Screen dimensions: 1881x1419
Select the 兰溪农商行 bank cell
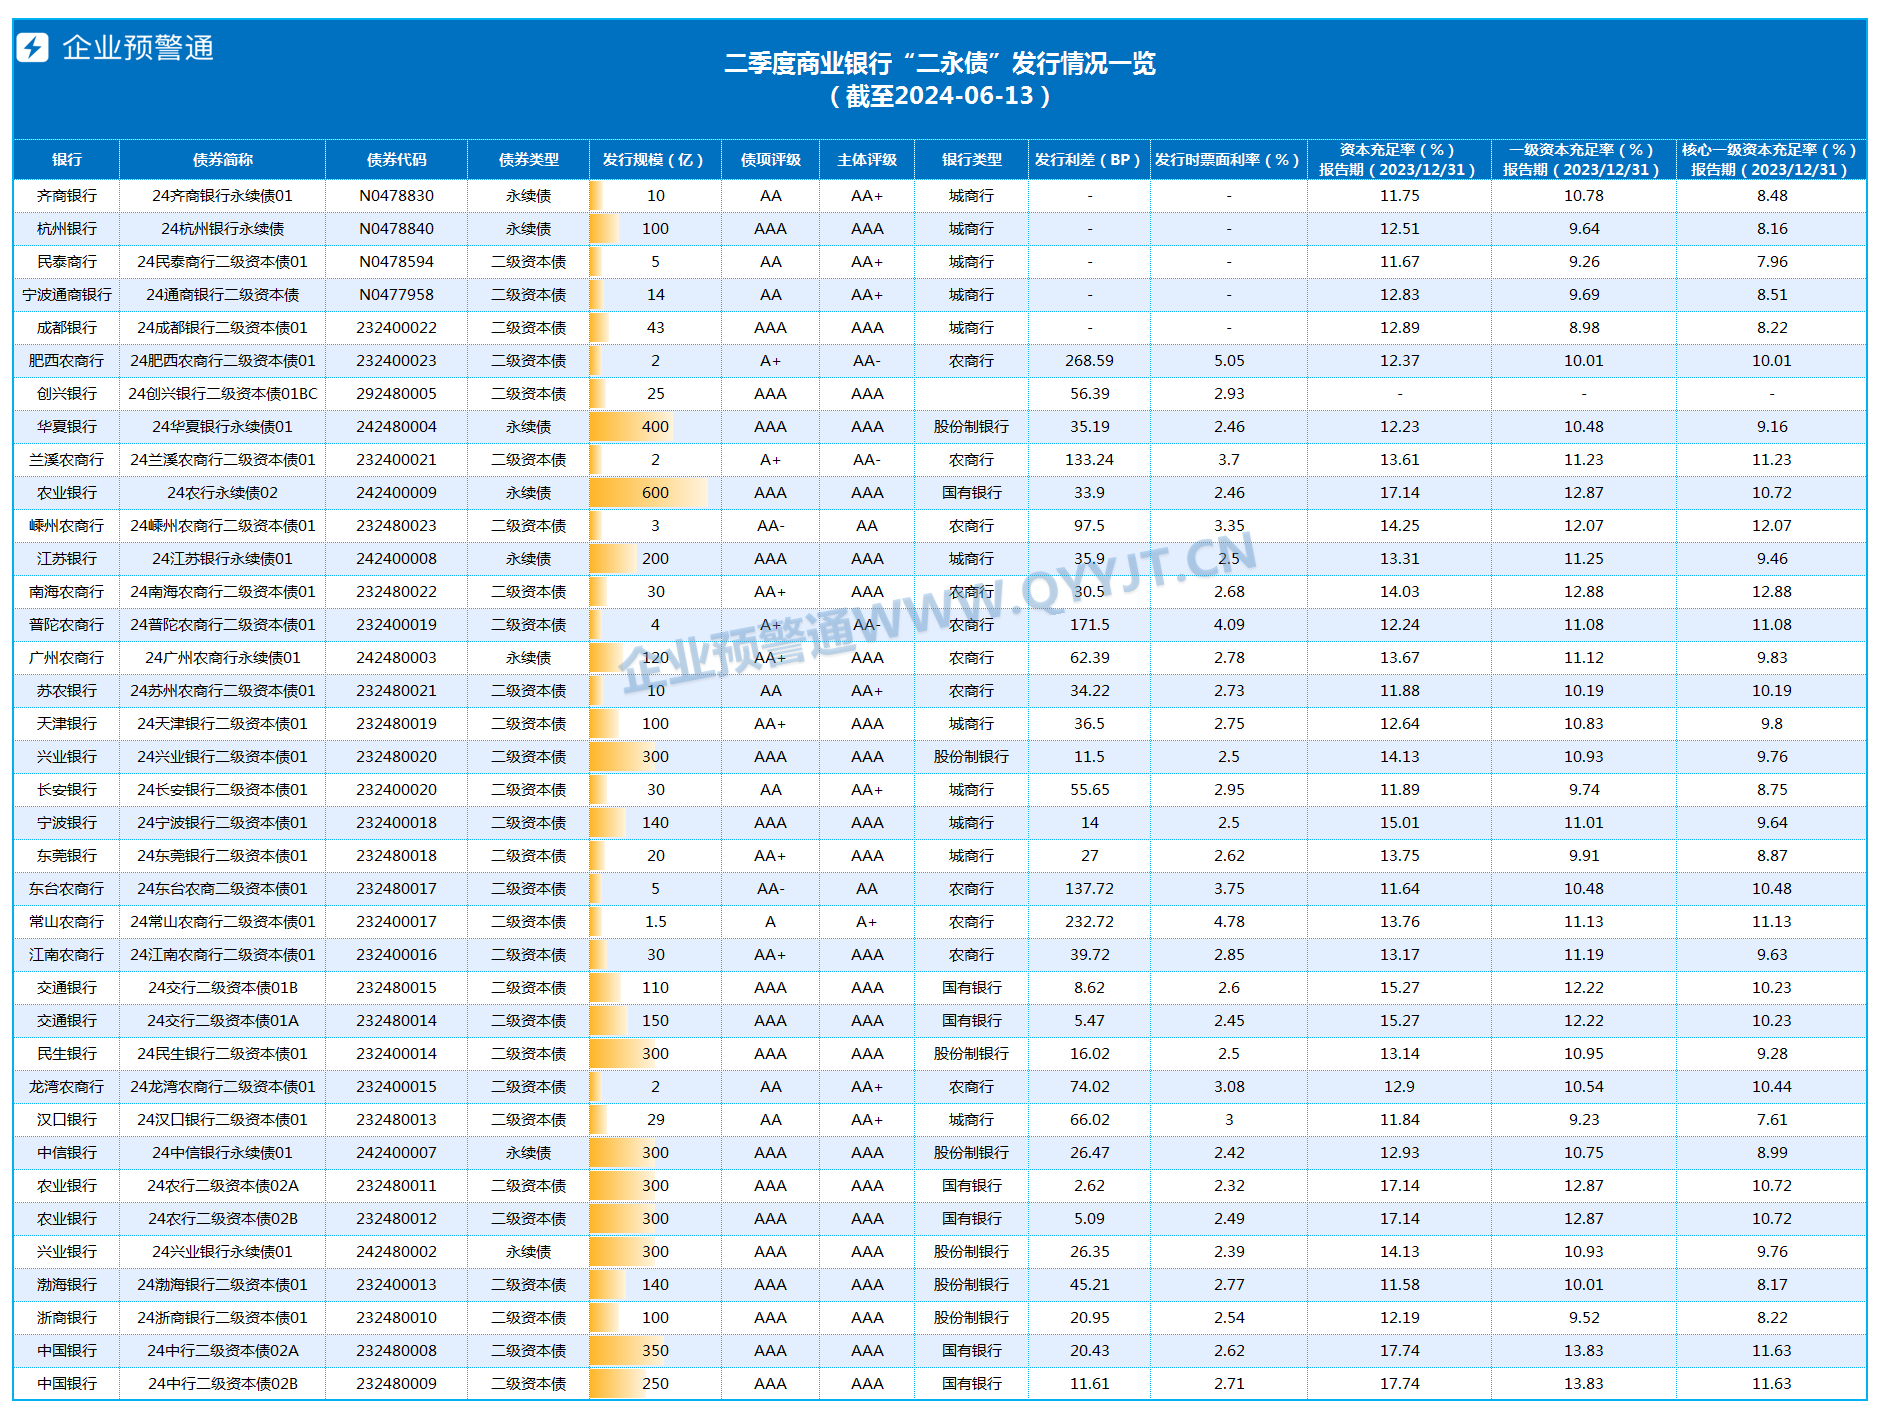[67, 460]
